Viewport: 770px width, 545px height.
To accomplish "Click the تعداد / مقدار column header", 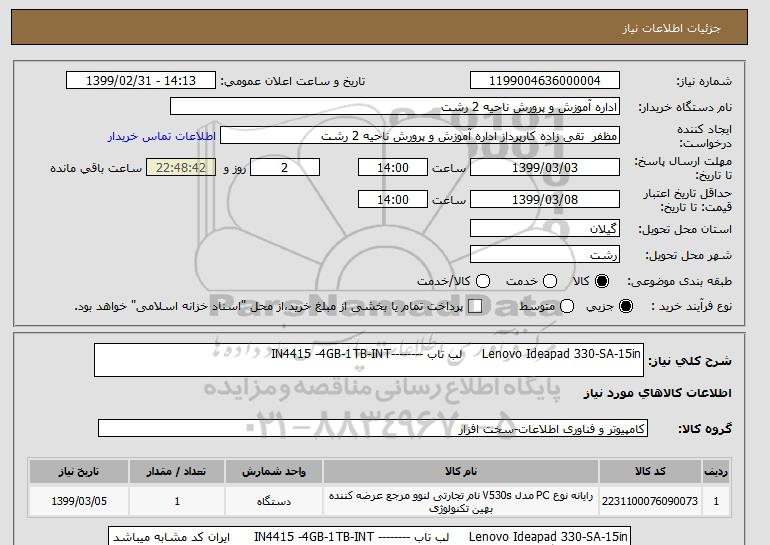I will tap(177, 471).
